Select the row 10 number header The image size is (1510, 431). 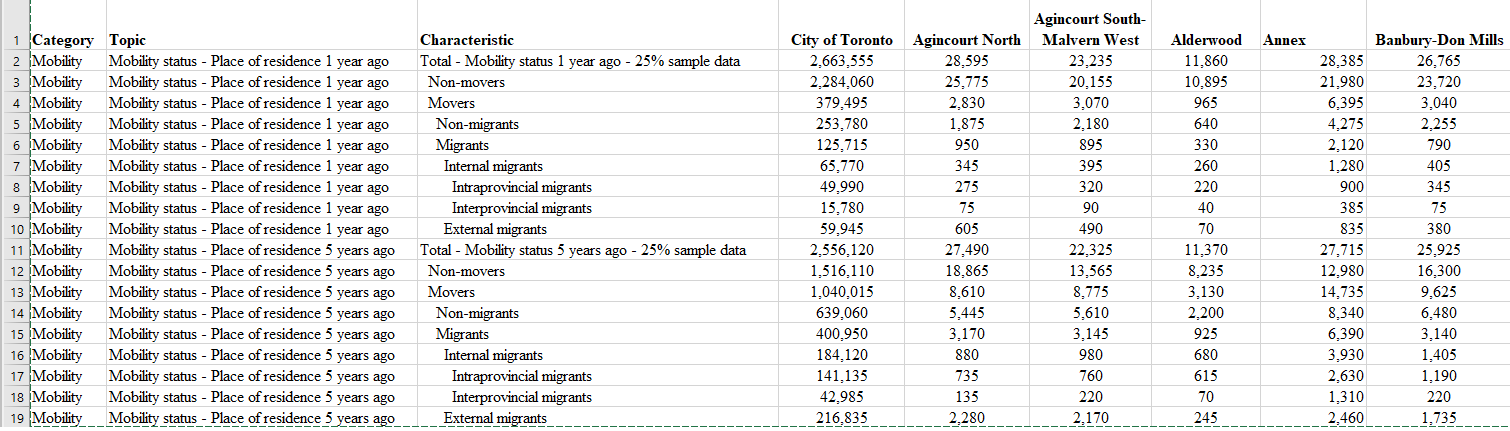[x=15, y=229]
